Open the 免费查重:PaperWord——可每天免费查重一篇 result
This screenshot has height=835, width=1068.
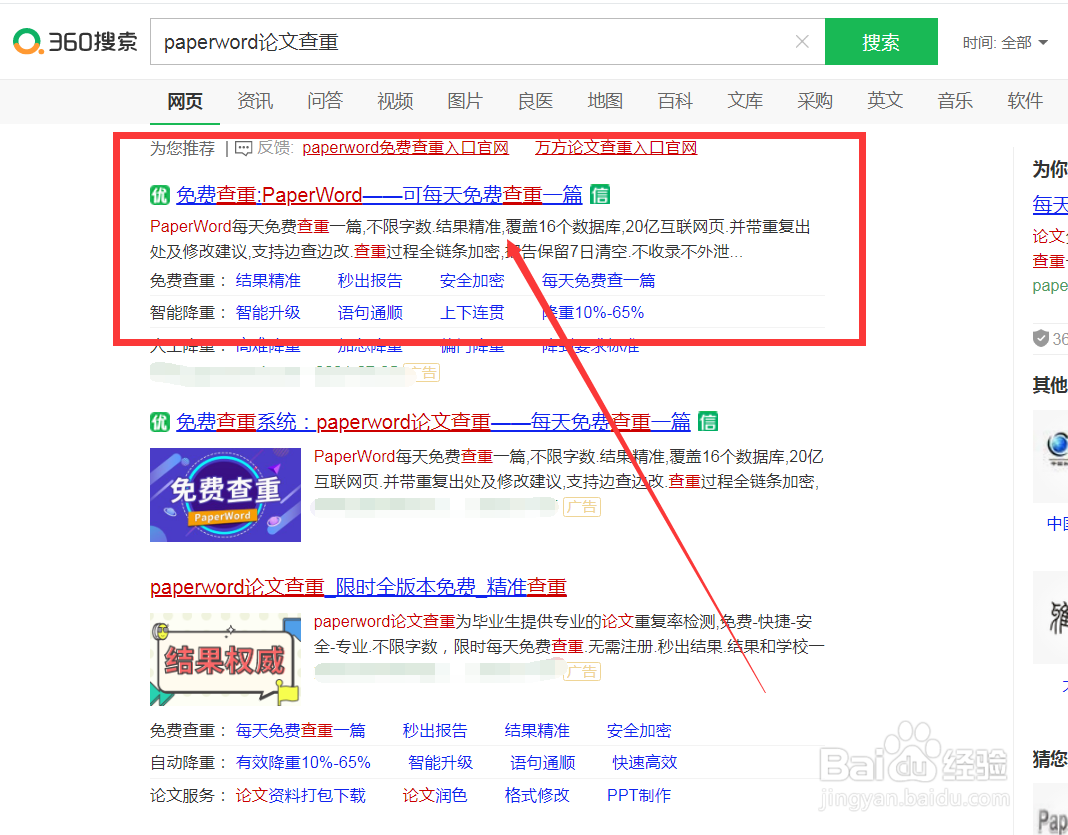point(379,195)
